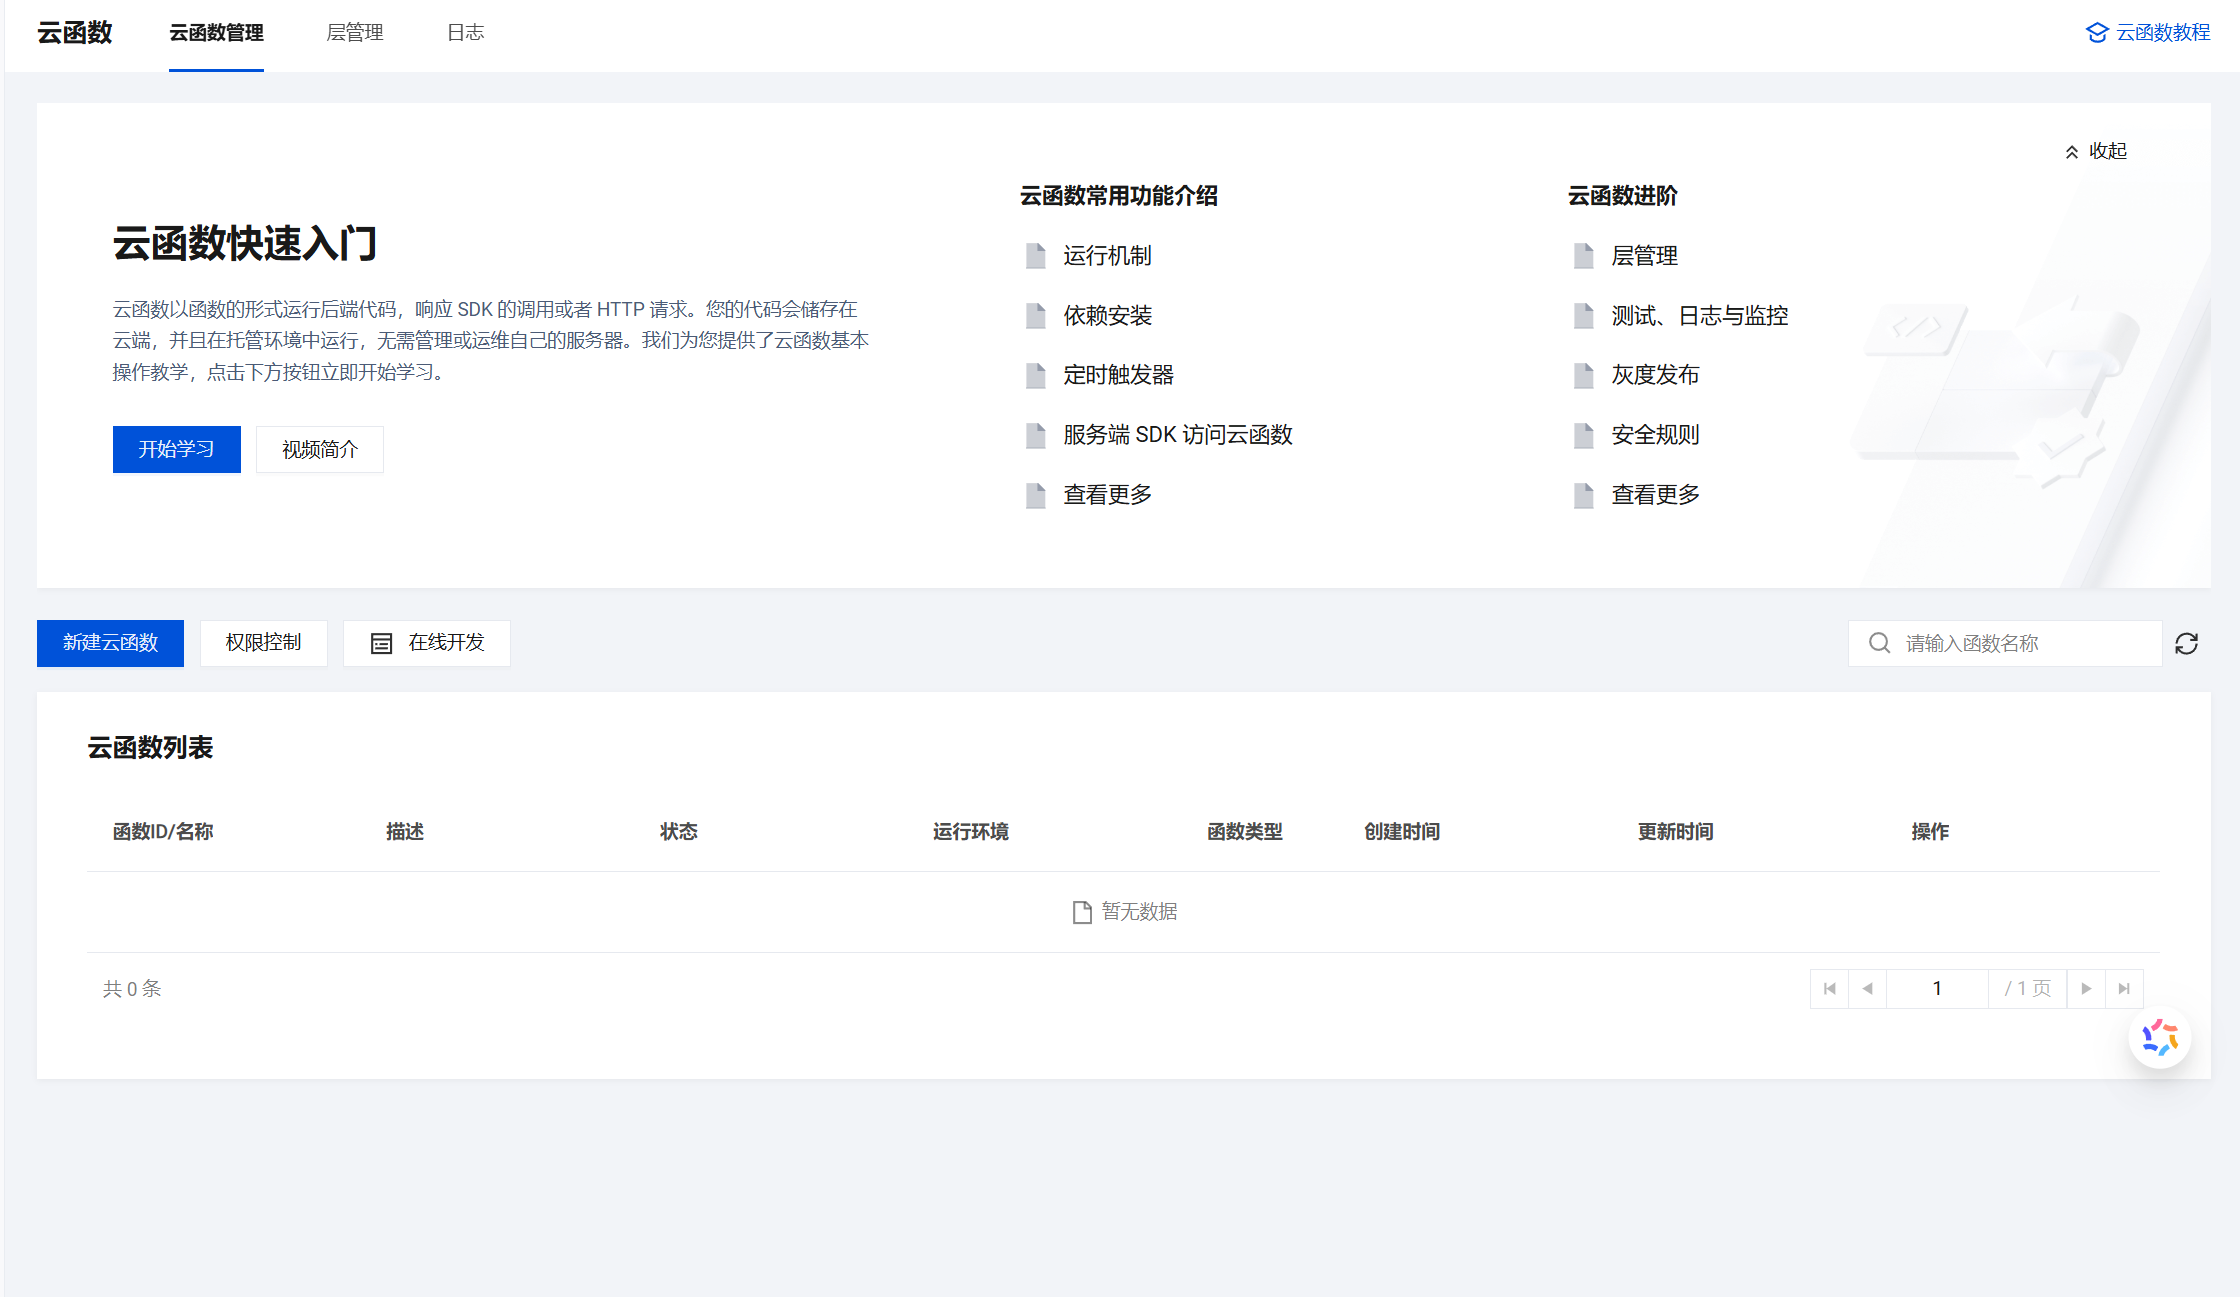Viewport: 2240px width, 1297px height.
Task: Open the colorful assistant floating icon
Action: click(2160, 1038)
